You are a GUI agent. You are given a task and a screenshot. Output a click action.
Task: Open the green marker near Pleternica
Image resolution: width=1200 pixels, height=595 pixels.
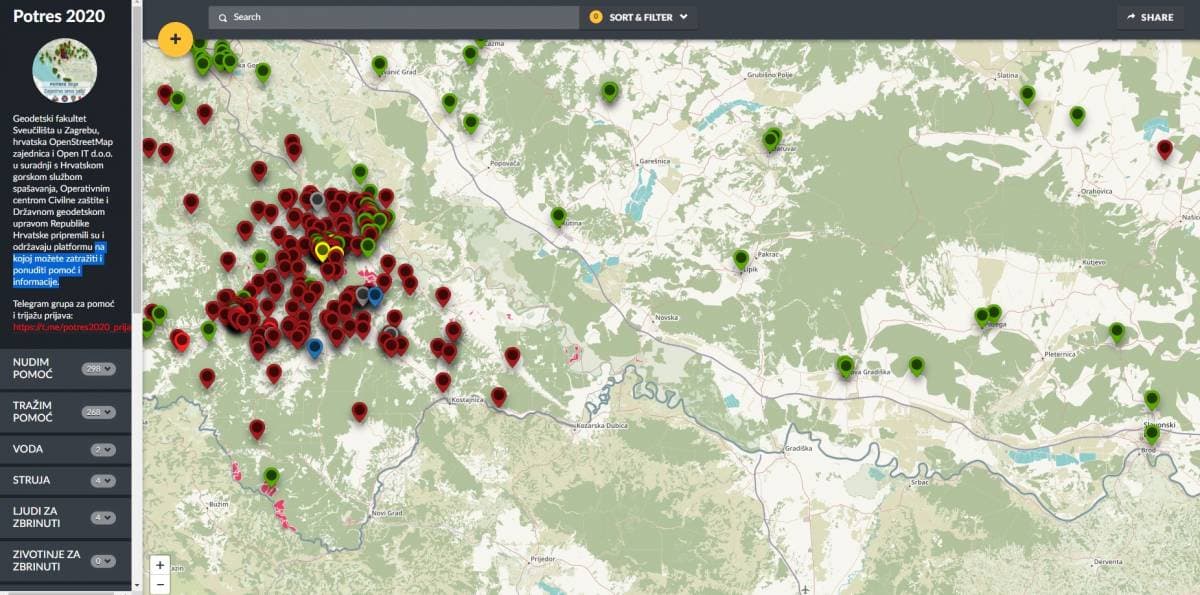pos(1117,332)
